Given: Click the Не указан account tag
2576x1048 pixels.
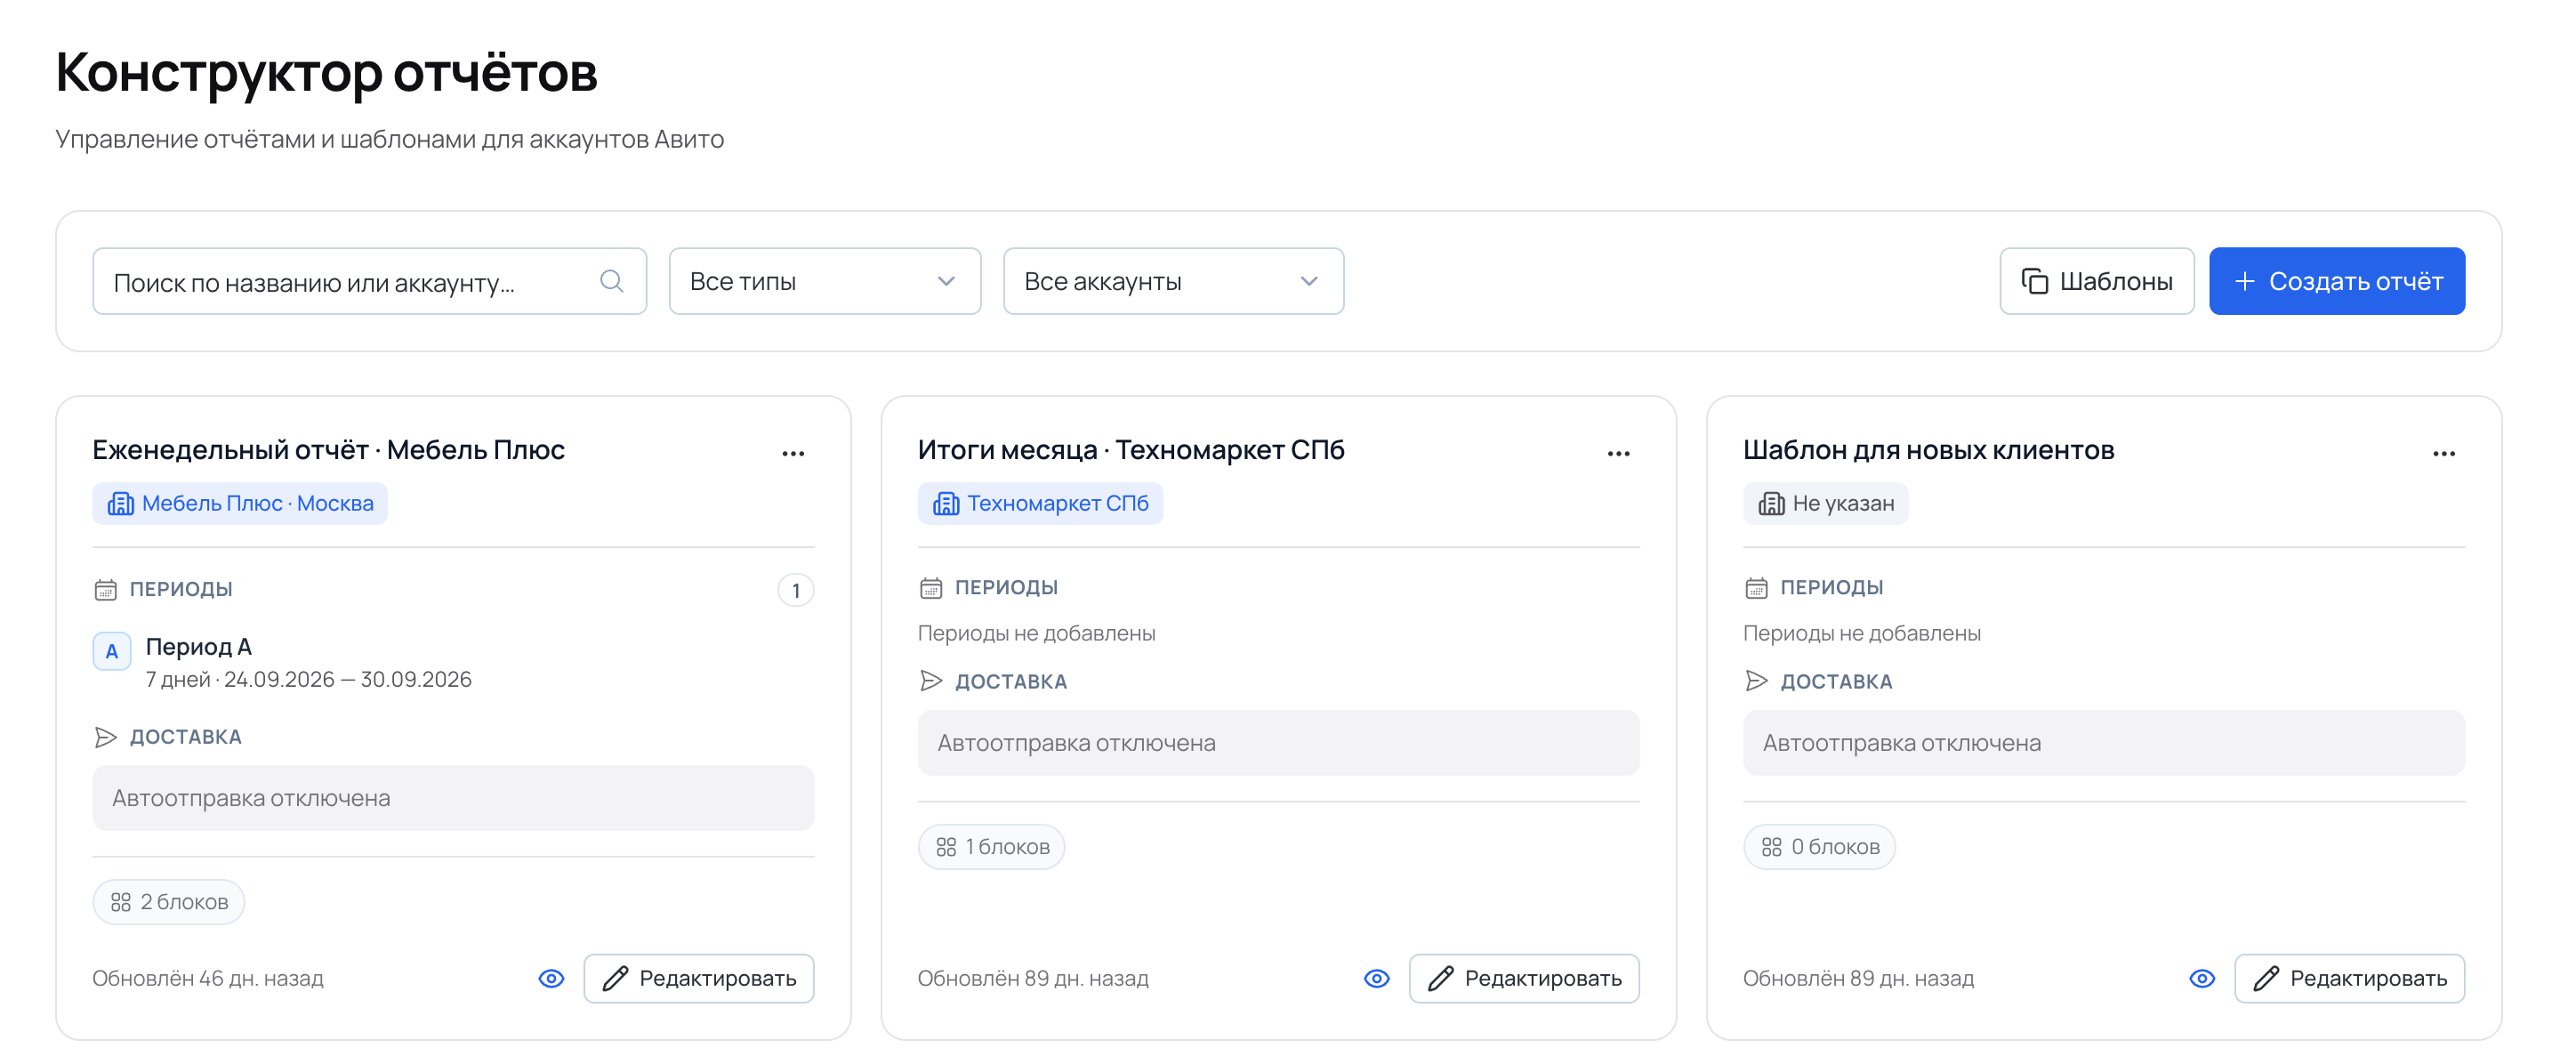Looking at the screenshot, I should click(x=1825, y=503).
